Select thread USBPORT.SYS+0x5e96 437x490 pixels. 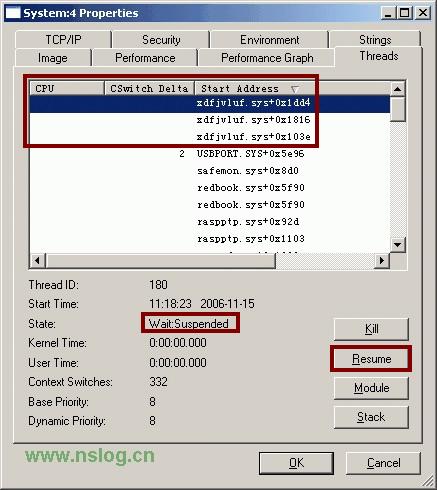[x=210, y=154]
